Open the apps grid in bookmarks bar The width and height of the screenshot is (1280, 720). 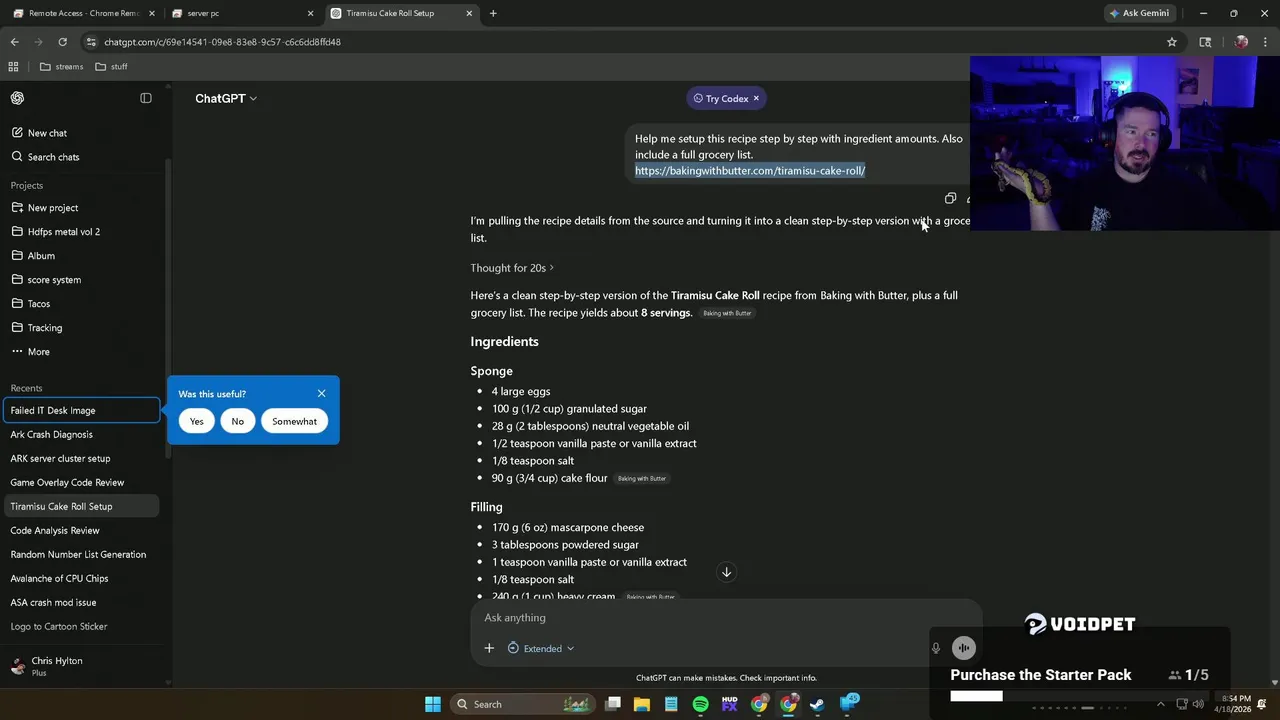pyautogui.click(x=13, y=67)
